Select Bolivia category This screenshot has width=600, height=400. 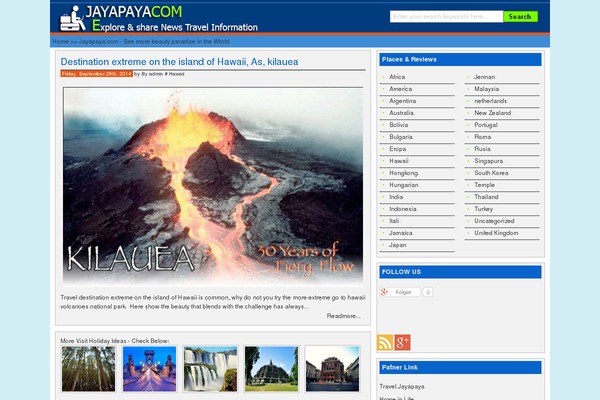coord(398,125)
